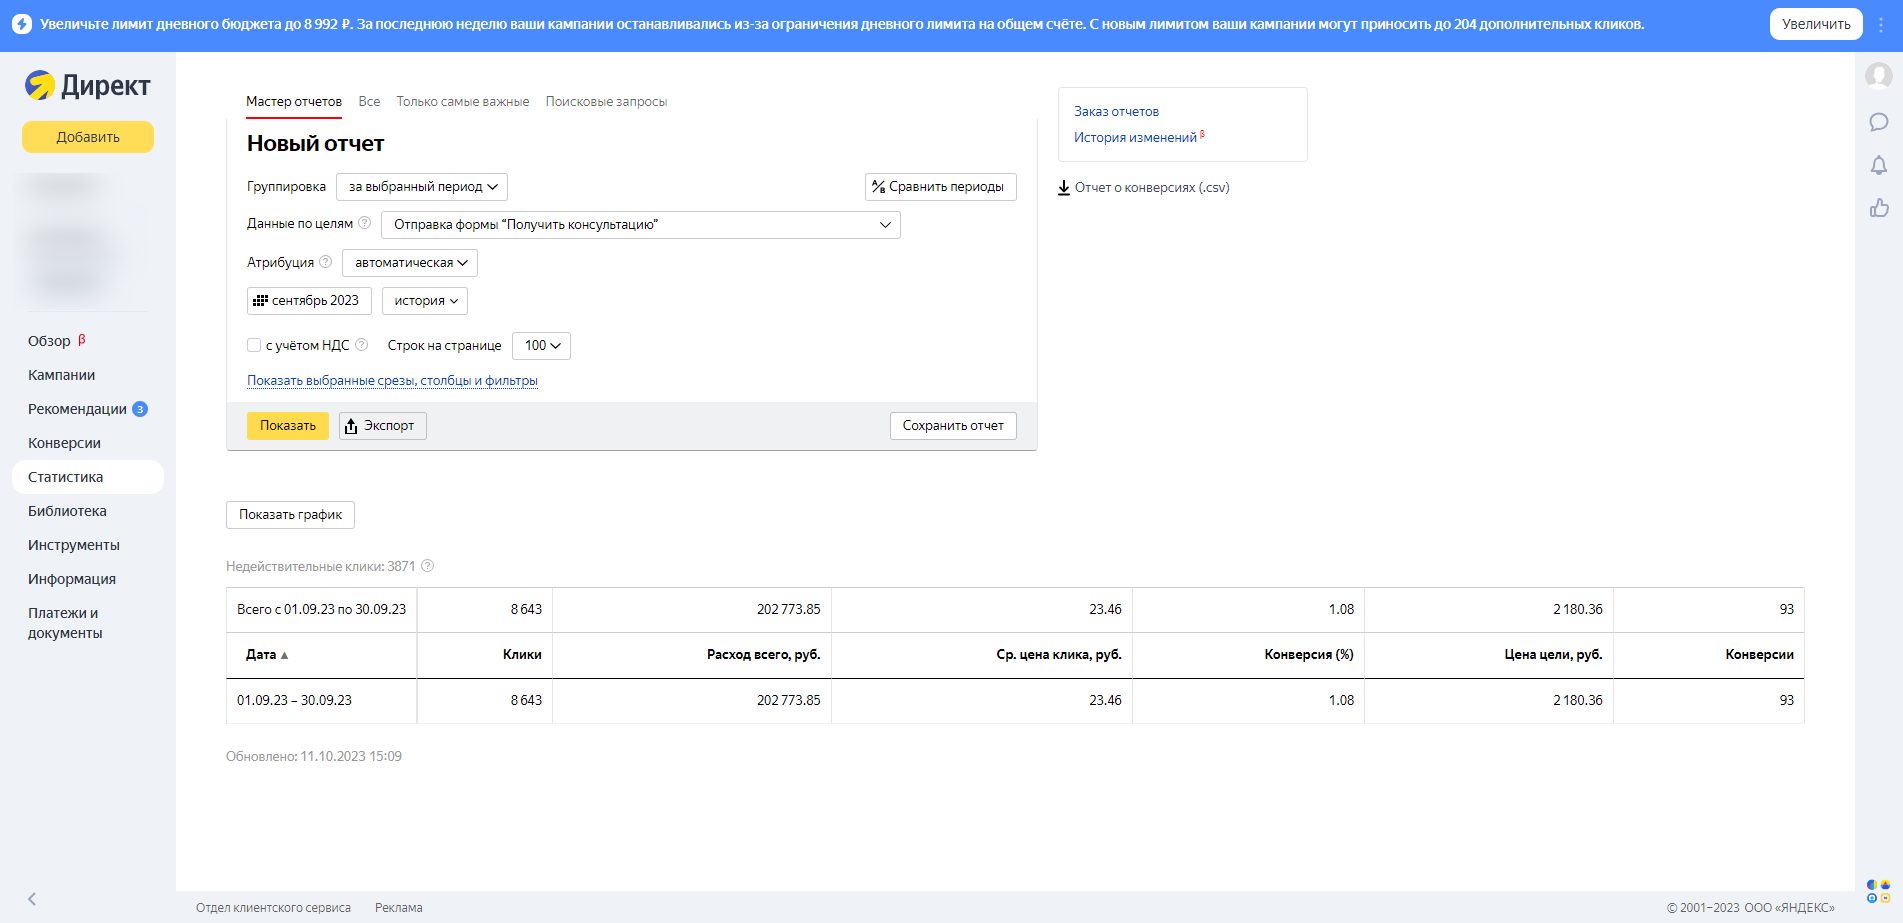Expand the Группировка period dropdown
1903x923 pixels.
tap(422, 187)
